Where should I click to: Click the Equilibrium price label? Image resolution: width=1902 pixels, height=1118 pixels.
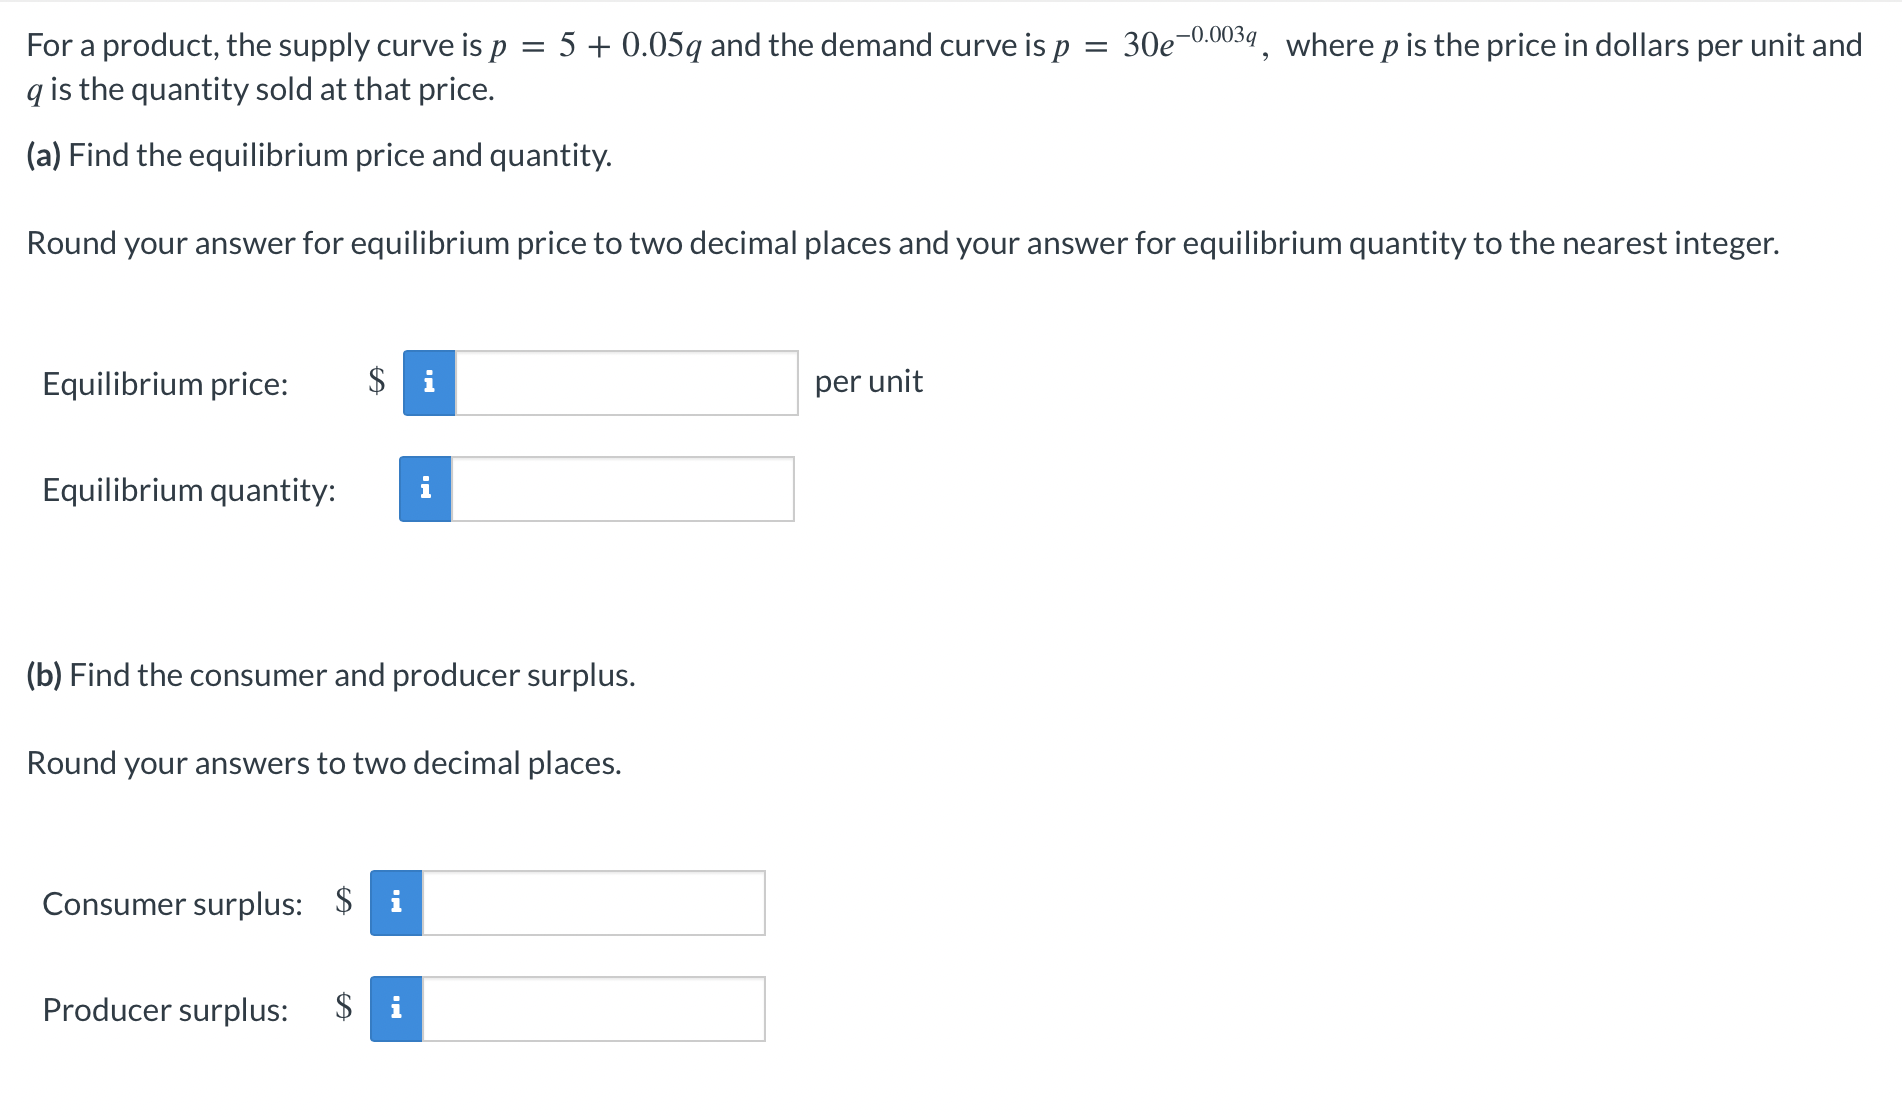[x=165, y=383]
